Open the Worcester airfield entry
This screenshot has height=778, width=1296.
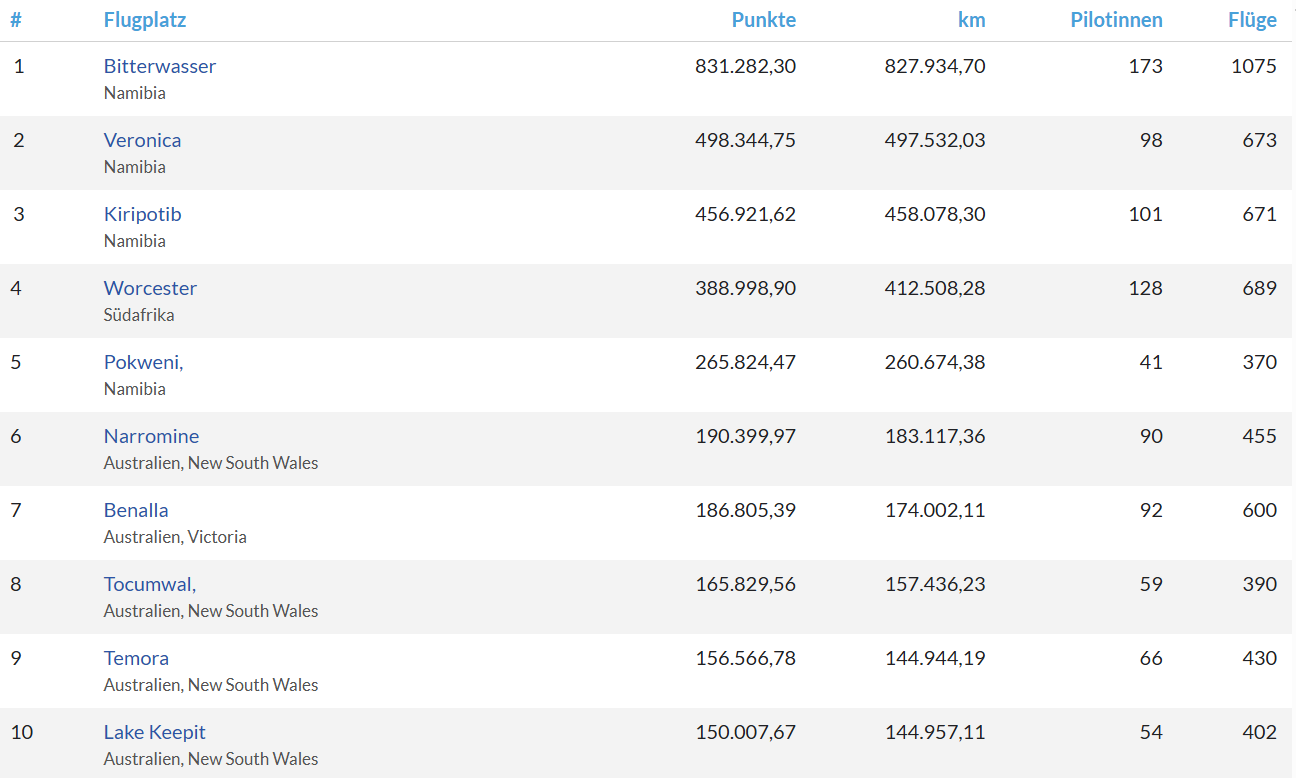[x=150, y=288]
